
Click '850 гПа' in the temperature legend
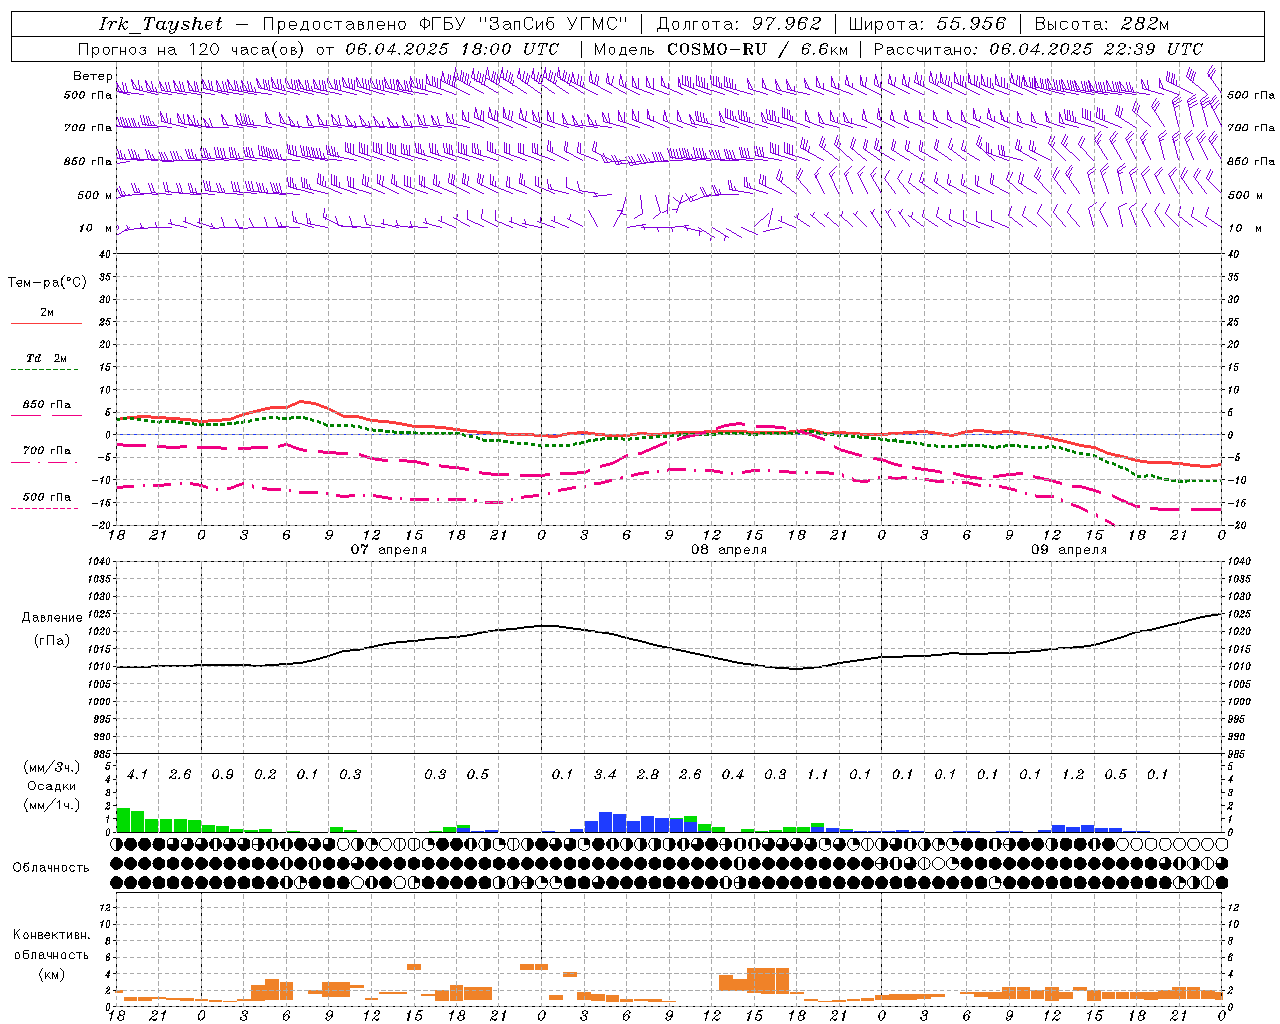tap(47, 405)
